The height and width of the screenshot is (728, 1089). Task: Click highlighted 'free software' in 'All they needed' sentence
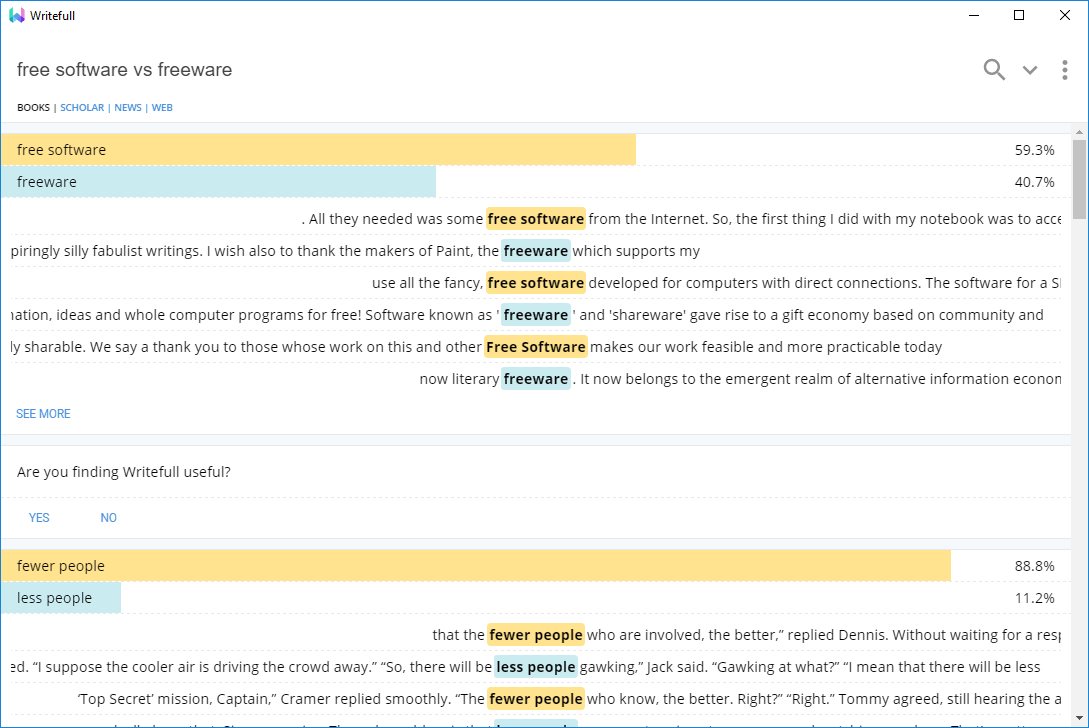(x=535, y=219)
